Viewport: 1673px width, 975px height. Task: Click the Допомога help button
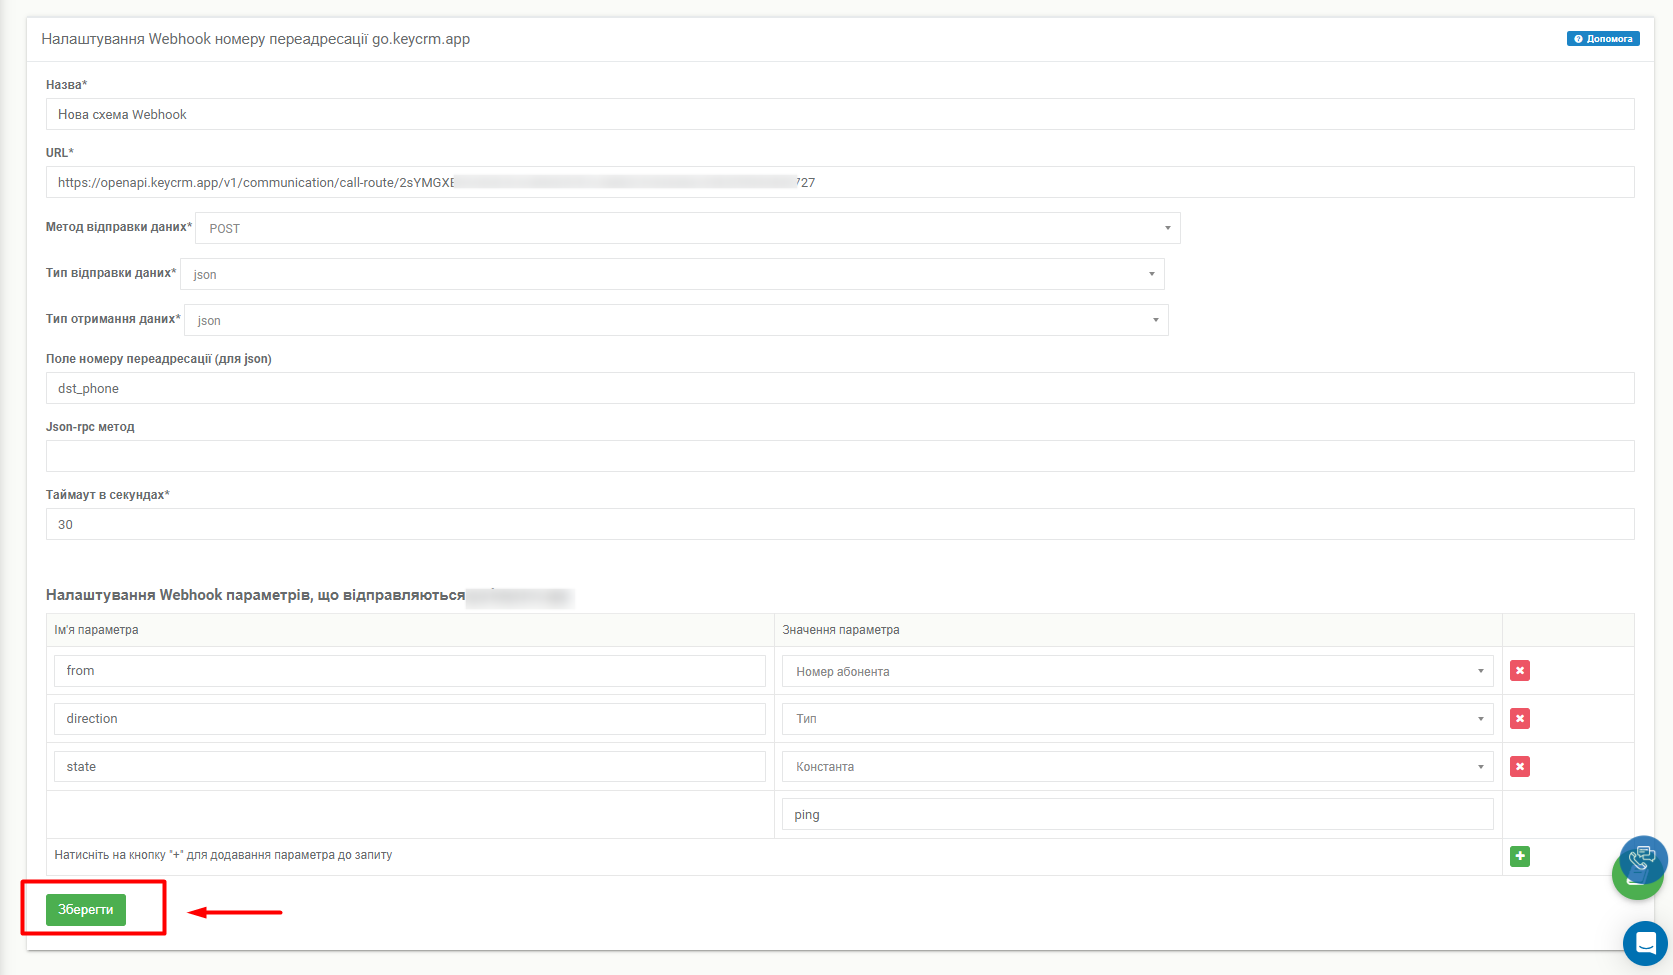pyautogui.click(x=1603, y=39)
